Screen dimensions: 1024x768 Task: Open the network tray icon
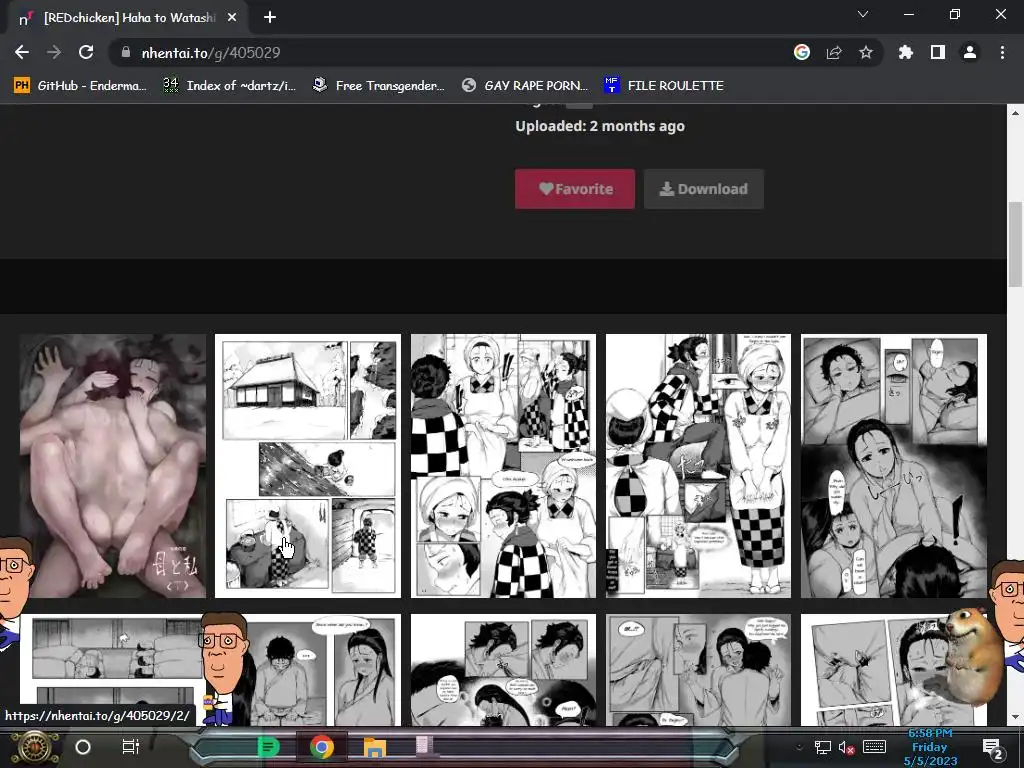pyautogui.click(x=823, y=747)
